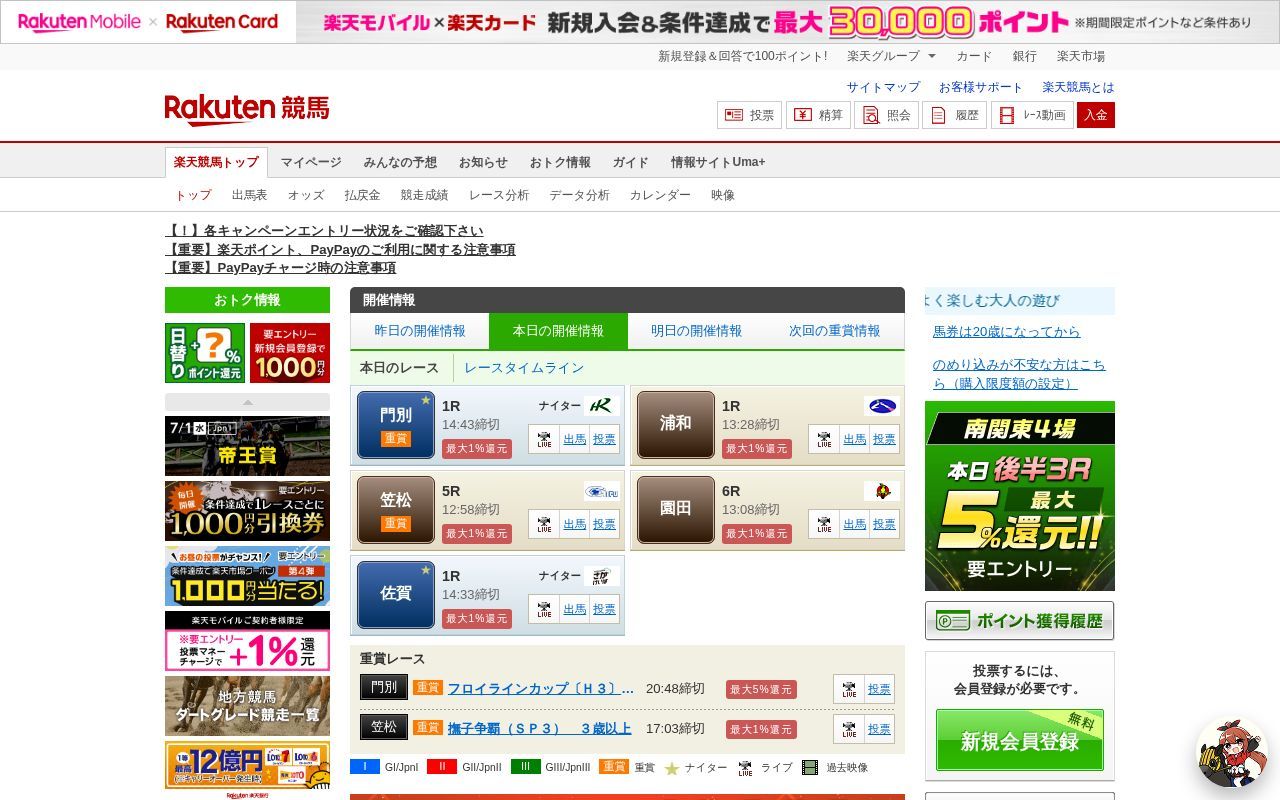Open マイページ in main navigation

coord(311,162)
